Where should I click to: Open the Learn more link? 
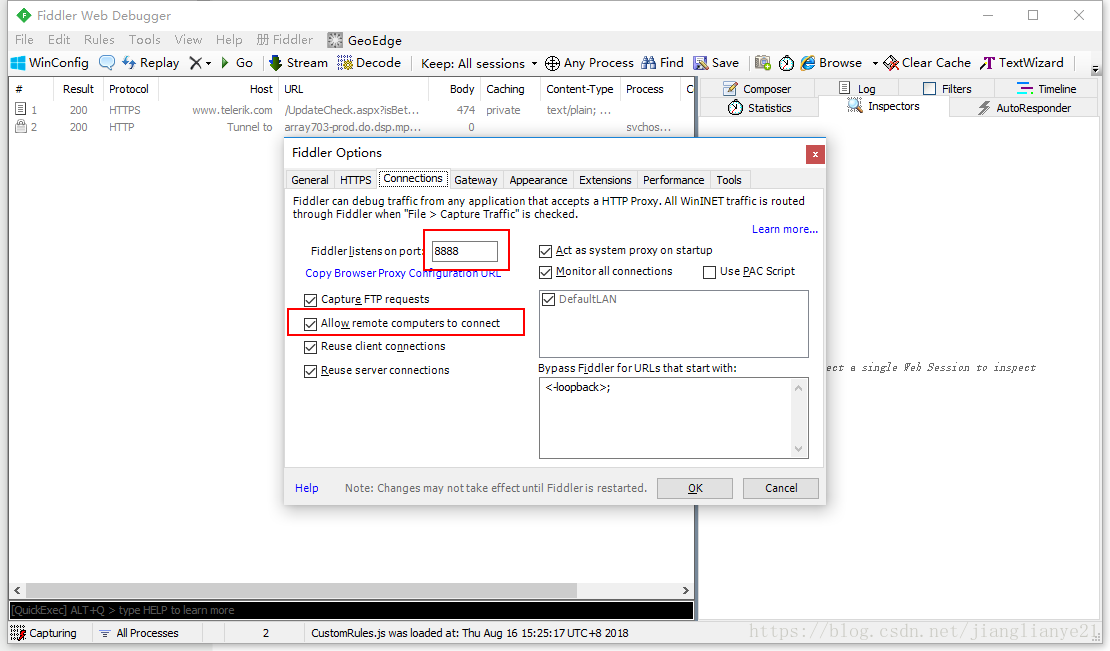784,229
